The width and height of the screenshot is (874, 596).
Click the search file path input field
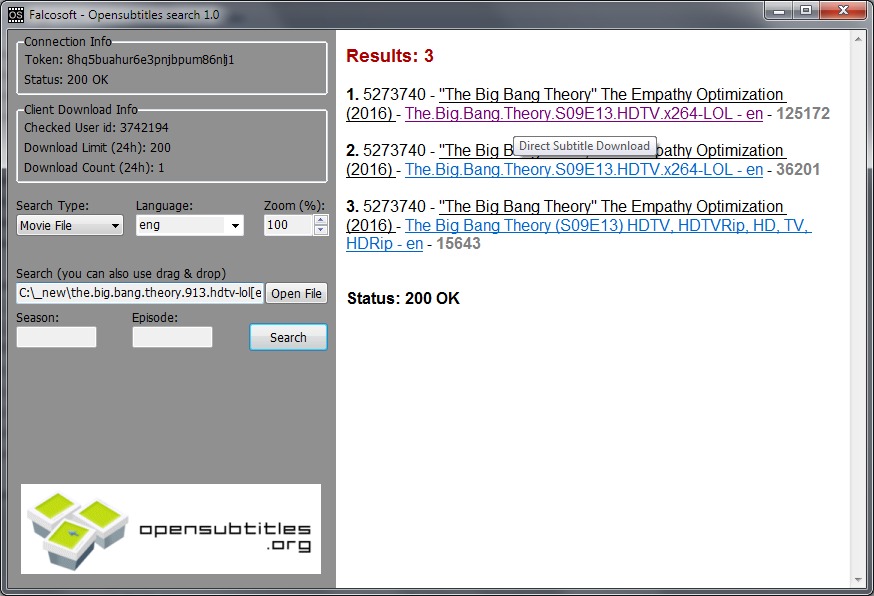point(140,293)
